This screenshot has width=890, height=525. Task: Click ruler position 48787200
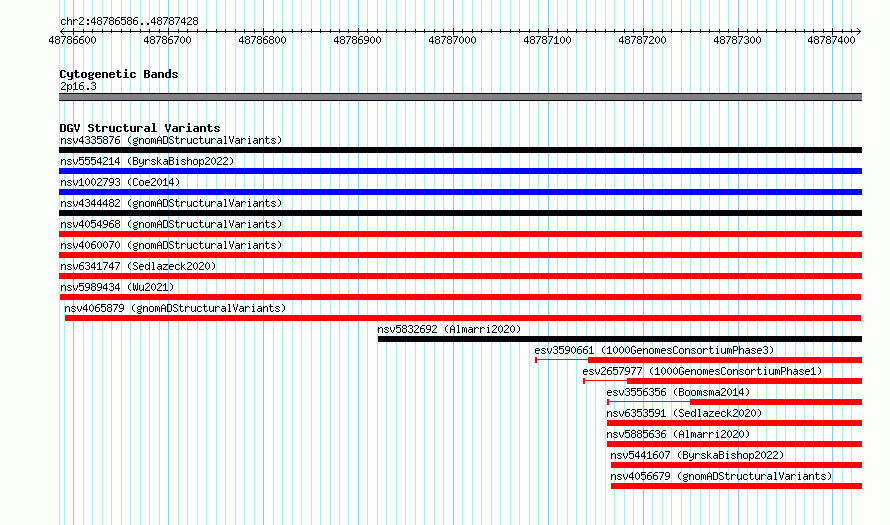(642, 40)
